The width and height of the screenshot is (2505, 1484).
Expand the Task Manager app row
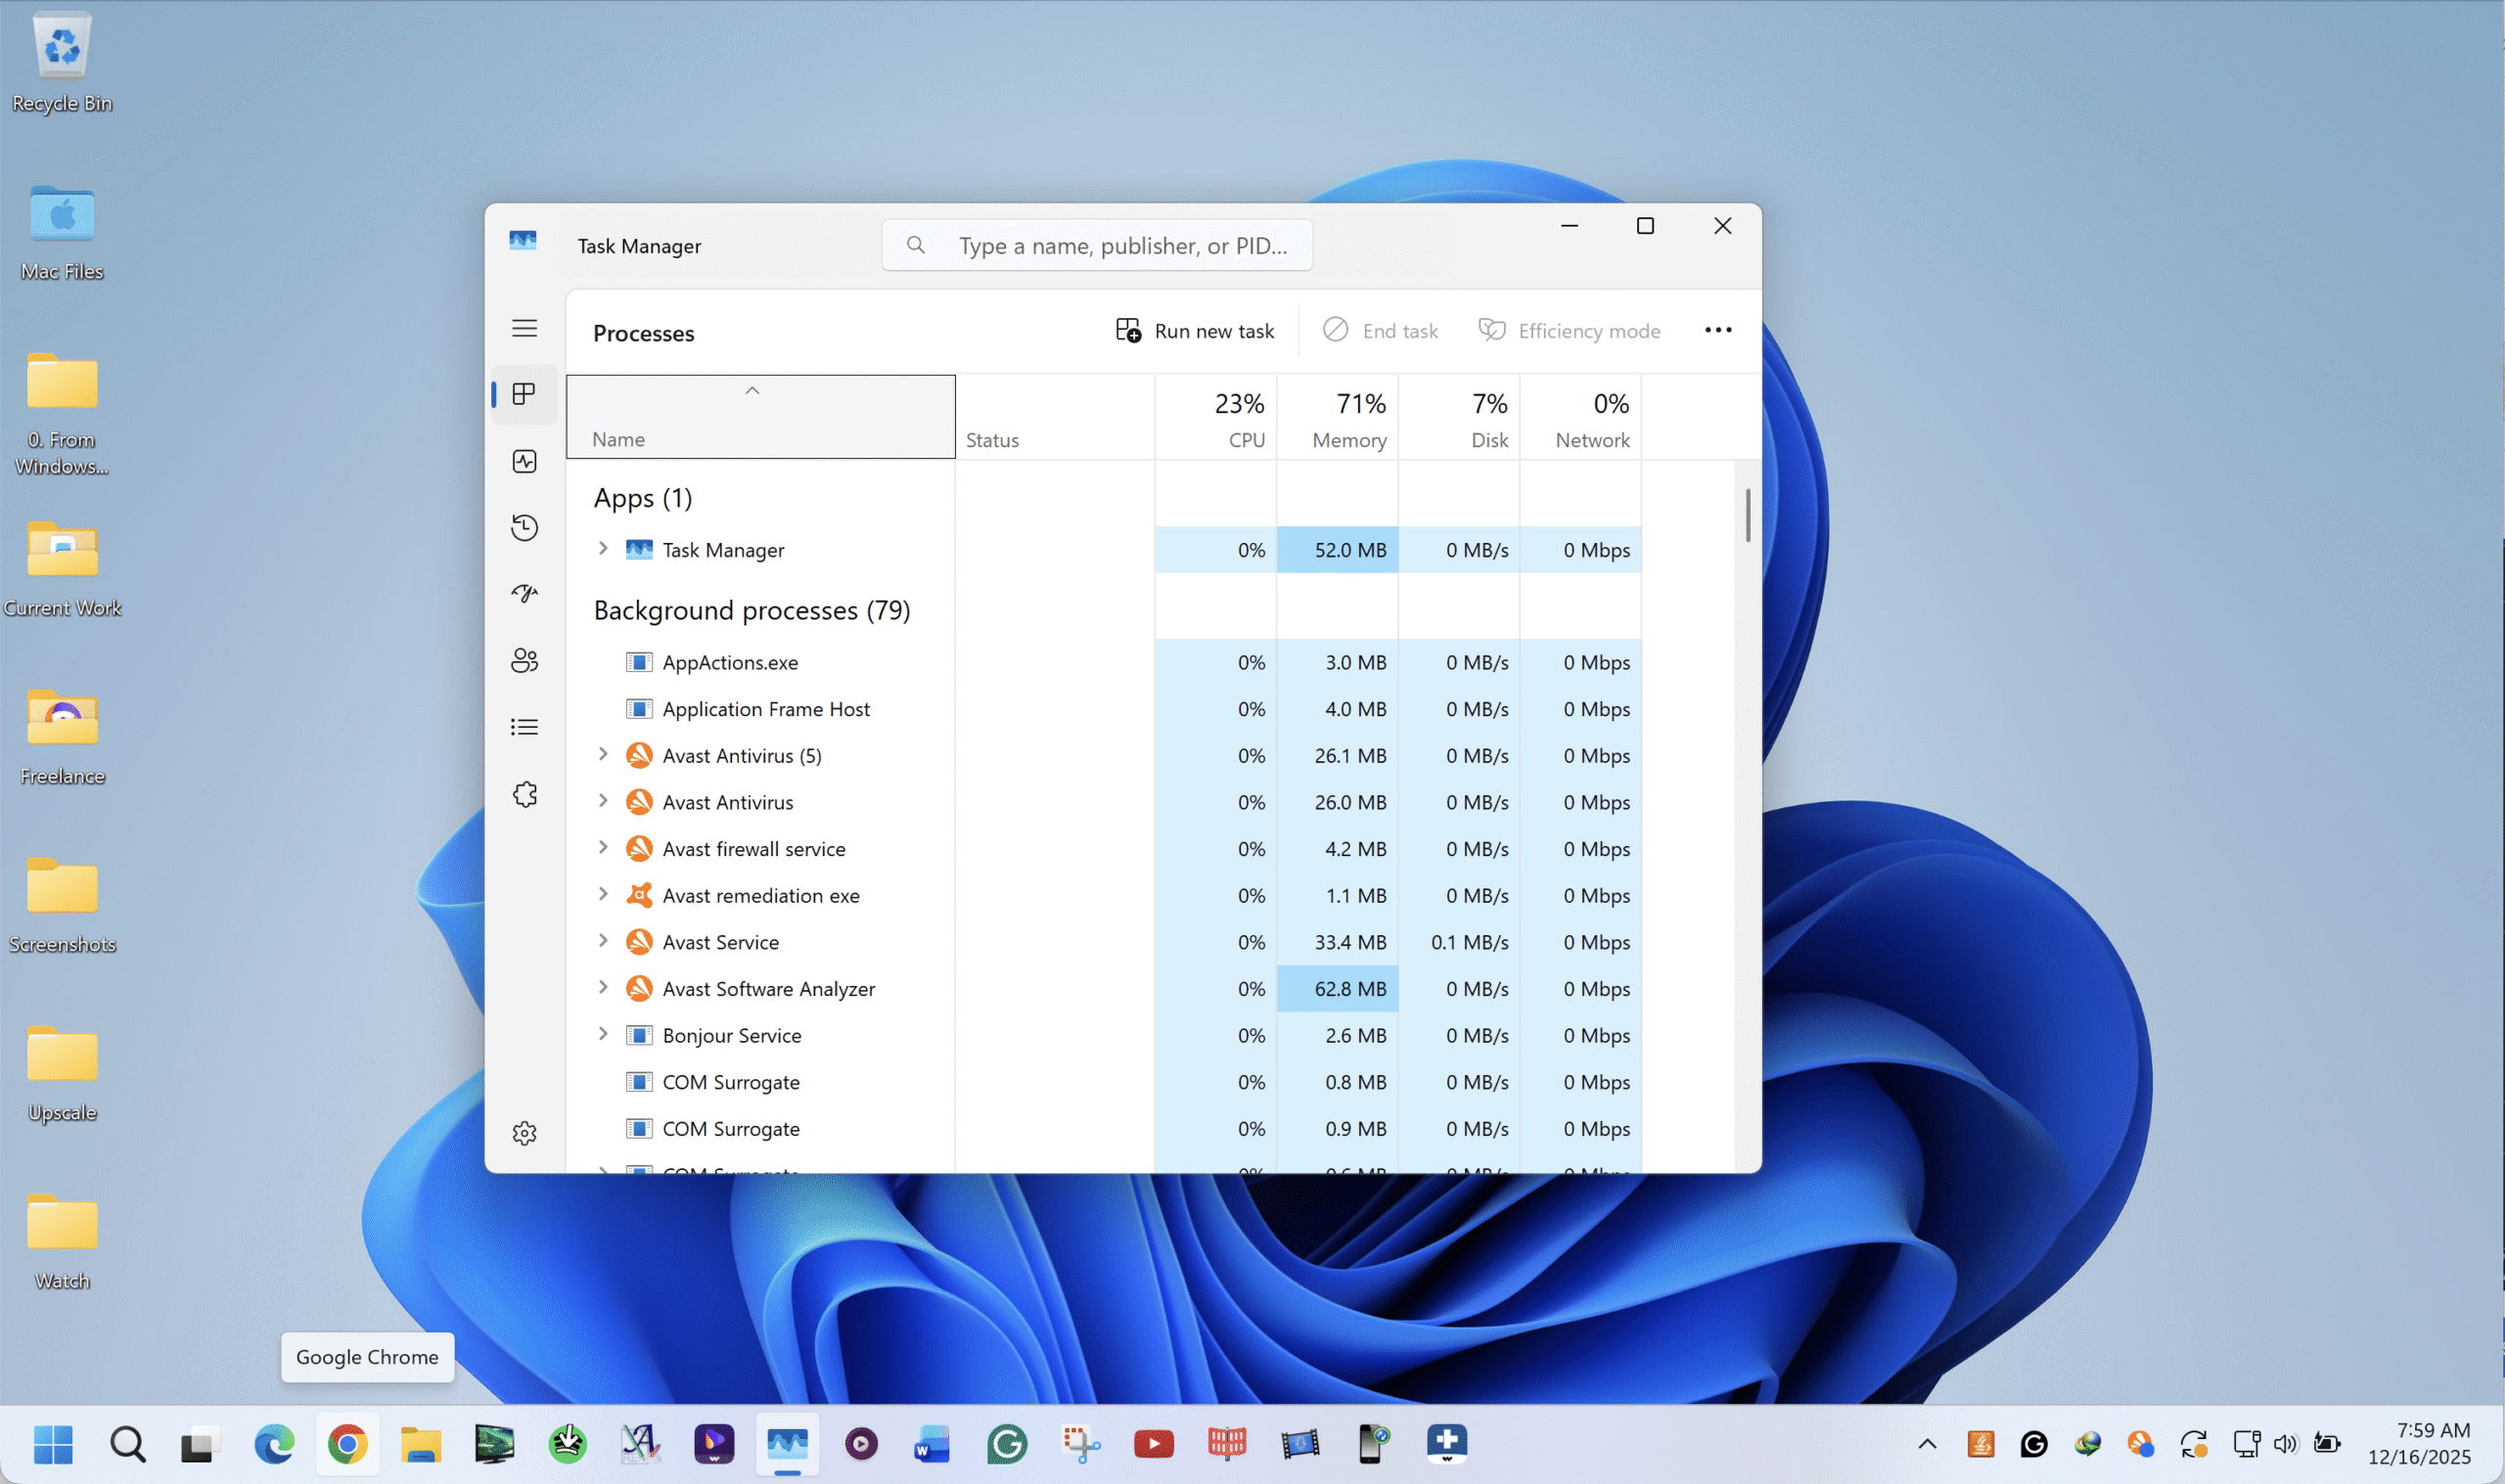coord(603,548)
